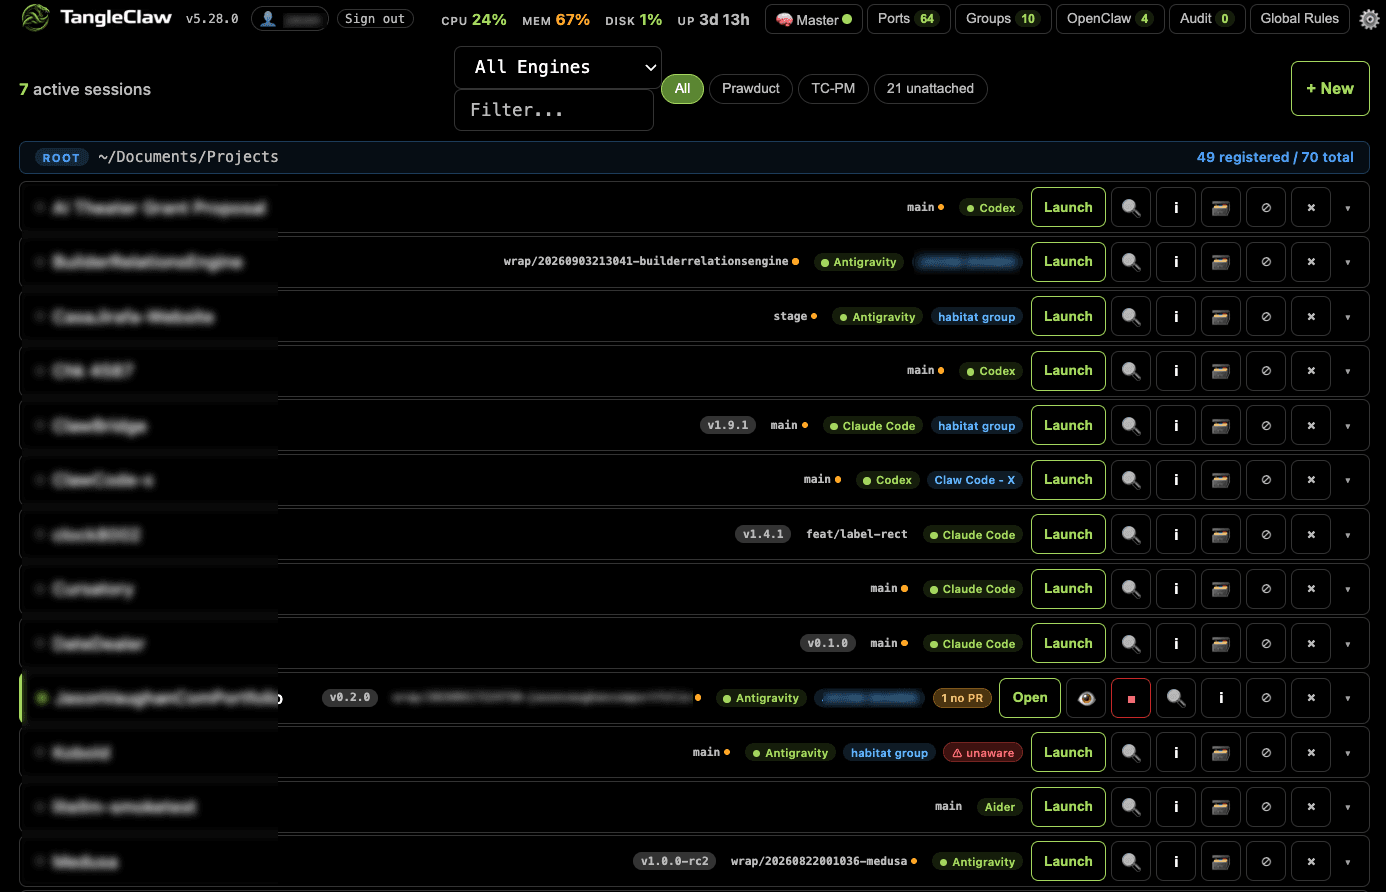Click the red unaware warning badge
1386x892 pixels.
[x=983, y=753]
